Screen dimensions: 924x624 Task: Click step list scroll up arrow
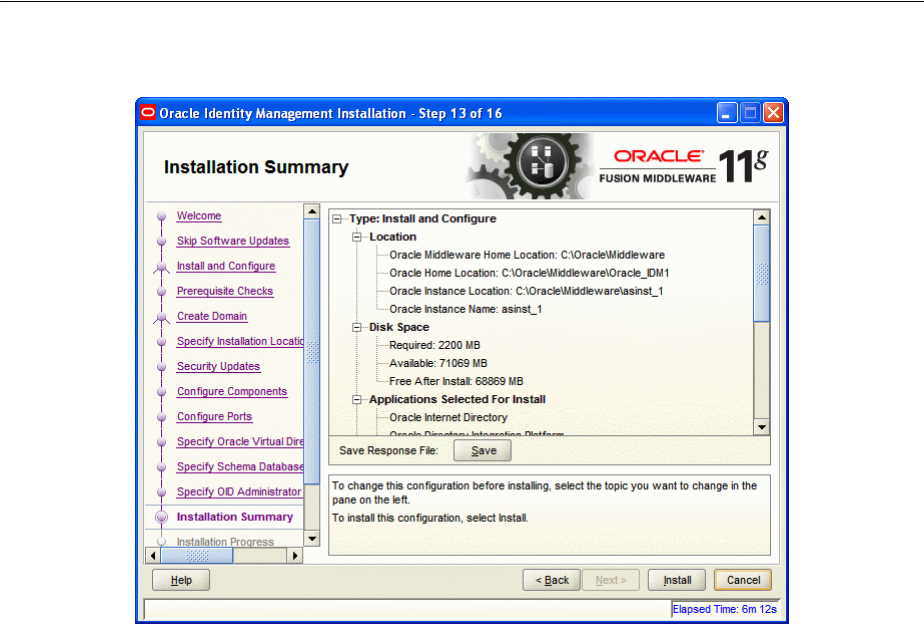[312, 211]
